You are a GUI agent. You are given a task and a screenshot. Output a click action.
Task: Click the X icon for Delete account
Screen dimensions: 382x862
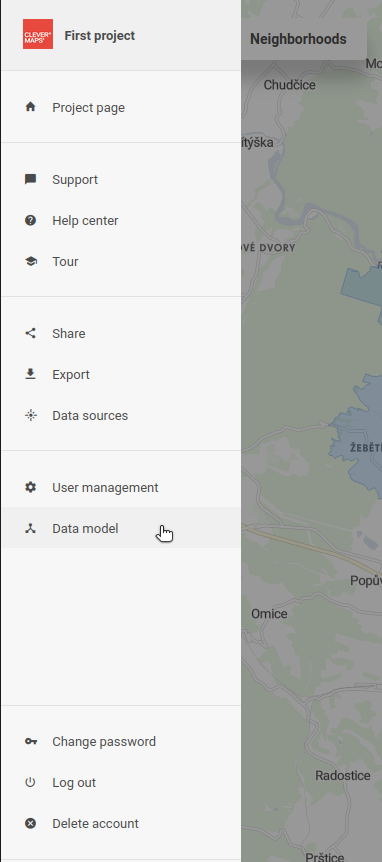point(30,823)
